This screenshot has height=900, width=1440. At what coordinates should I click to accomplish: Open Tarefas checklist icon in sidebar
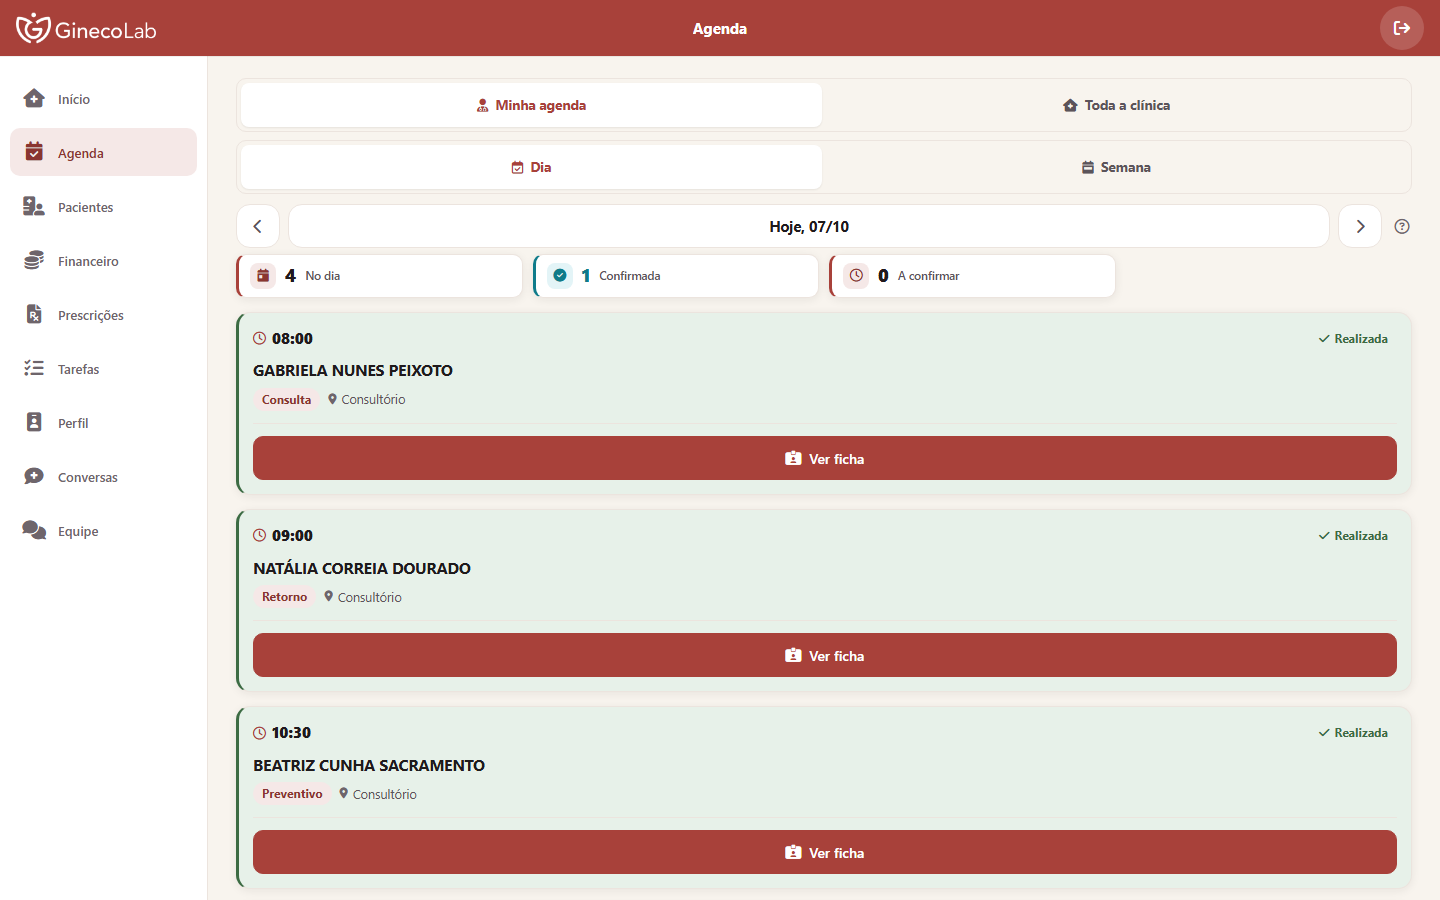34,368
